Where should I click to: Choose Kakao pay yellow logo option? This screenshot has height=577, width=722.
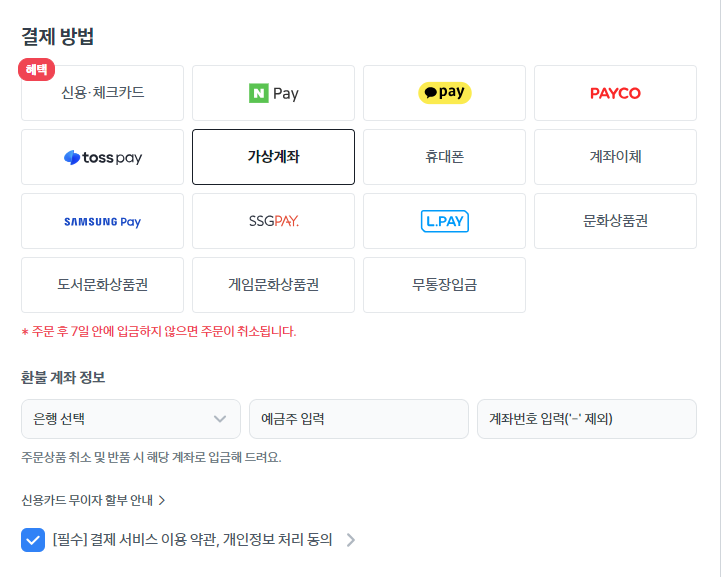point(444,93)
